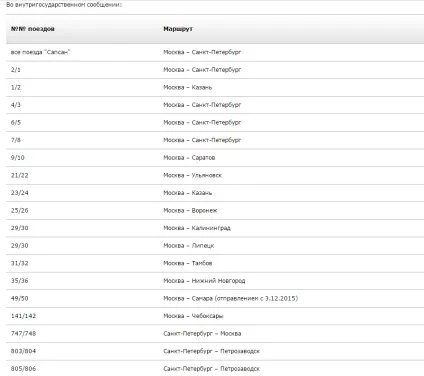Select the 'Санкт-Петербург – Москва' route
The image size is (424, 376).
click(x=202, y=334)
